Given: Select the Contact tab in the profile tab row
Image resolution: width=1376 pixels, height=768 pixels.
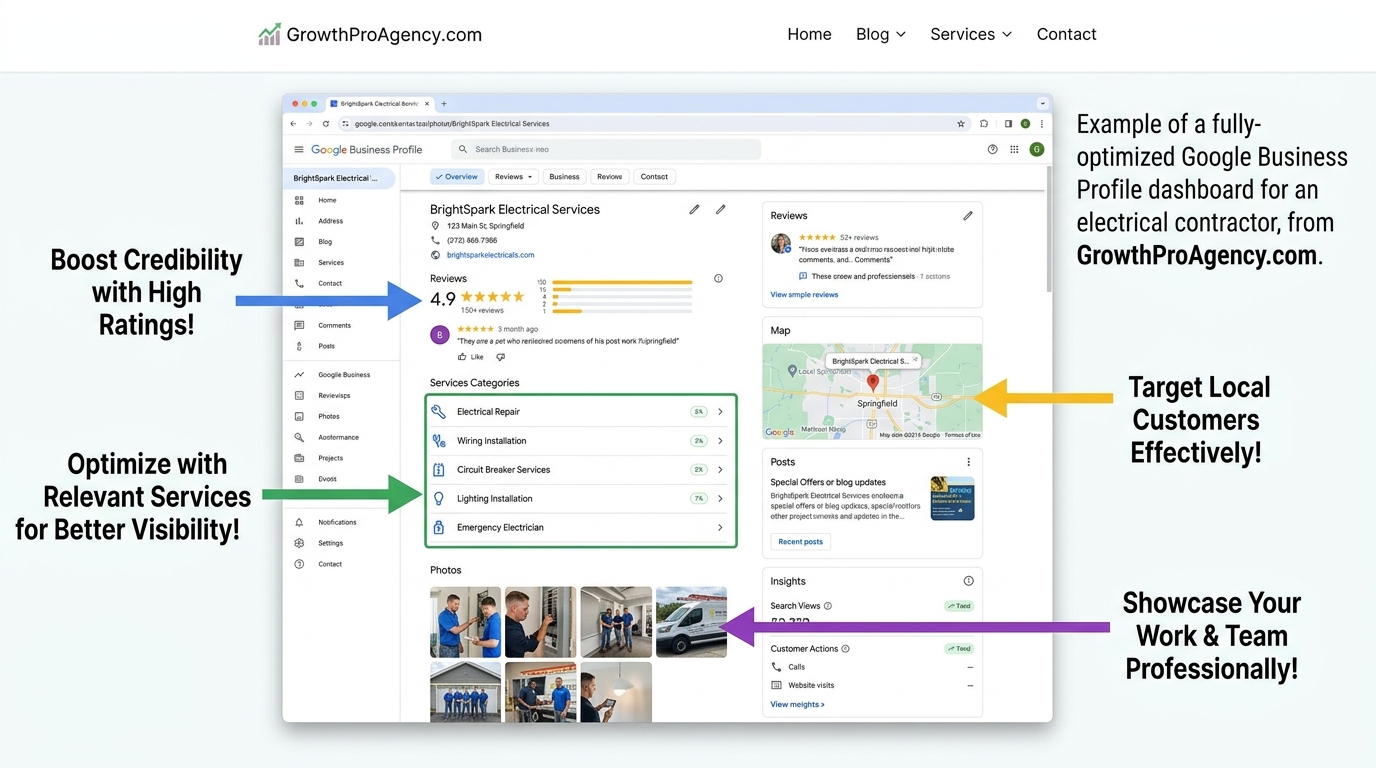Looking at the screenshot, I should pyautogui.click(x=654, y=177).
